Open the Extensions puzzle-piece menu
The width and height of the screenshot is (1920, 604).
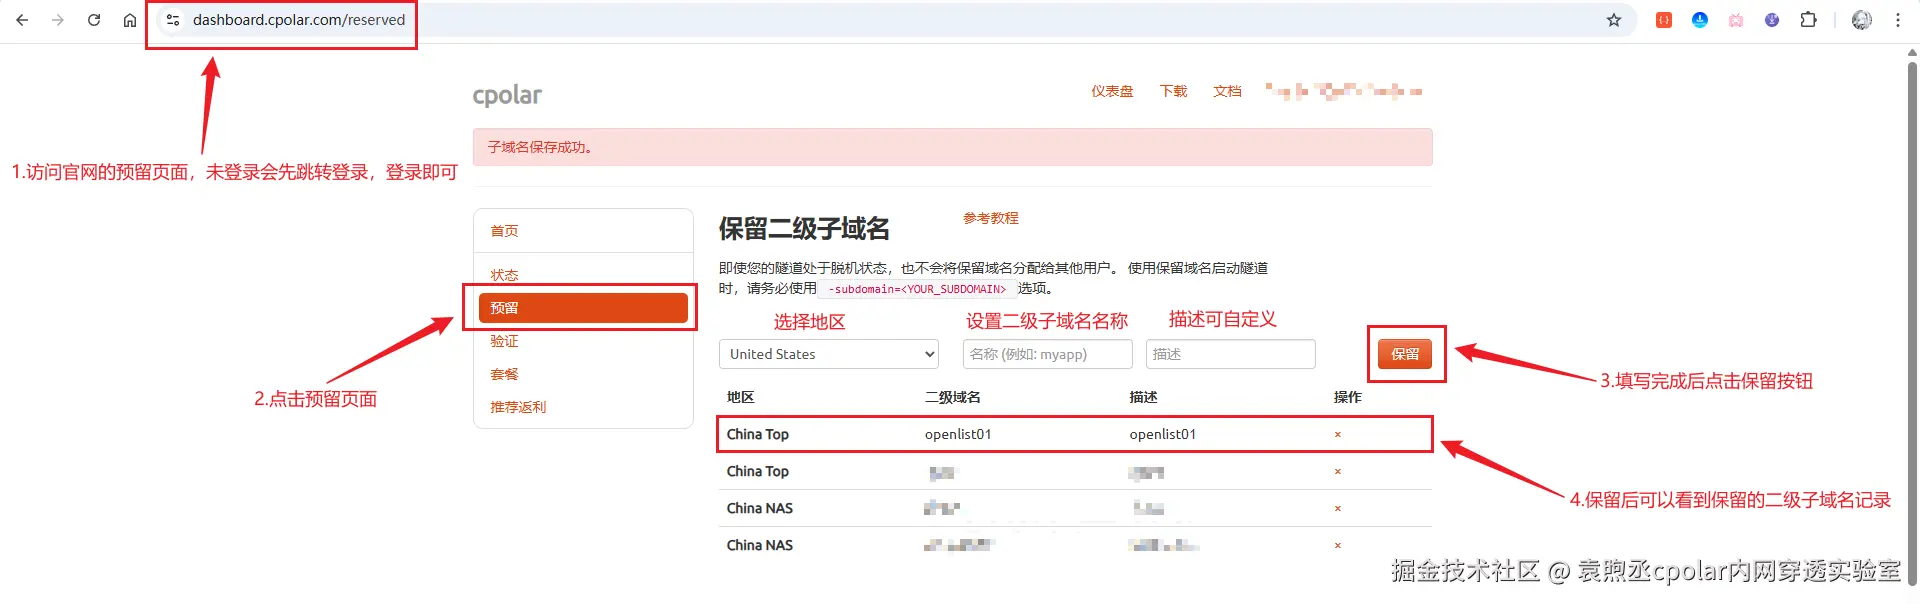point(1808,20)
